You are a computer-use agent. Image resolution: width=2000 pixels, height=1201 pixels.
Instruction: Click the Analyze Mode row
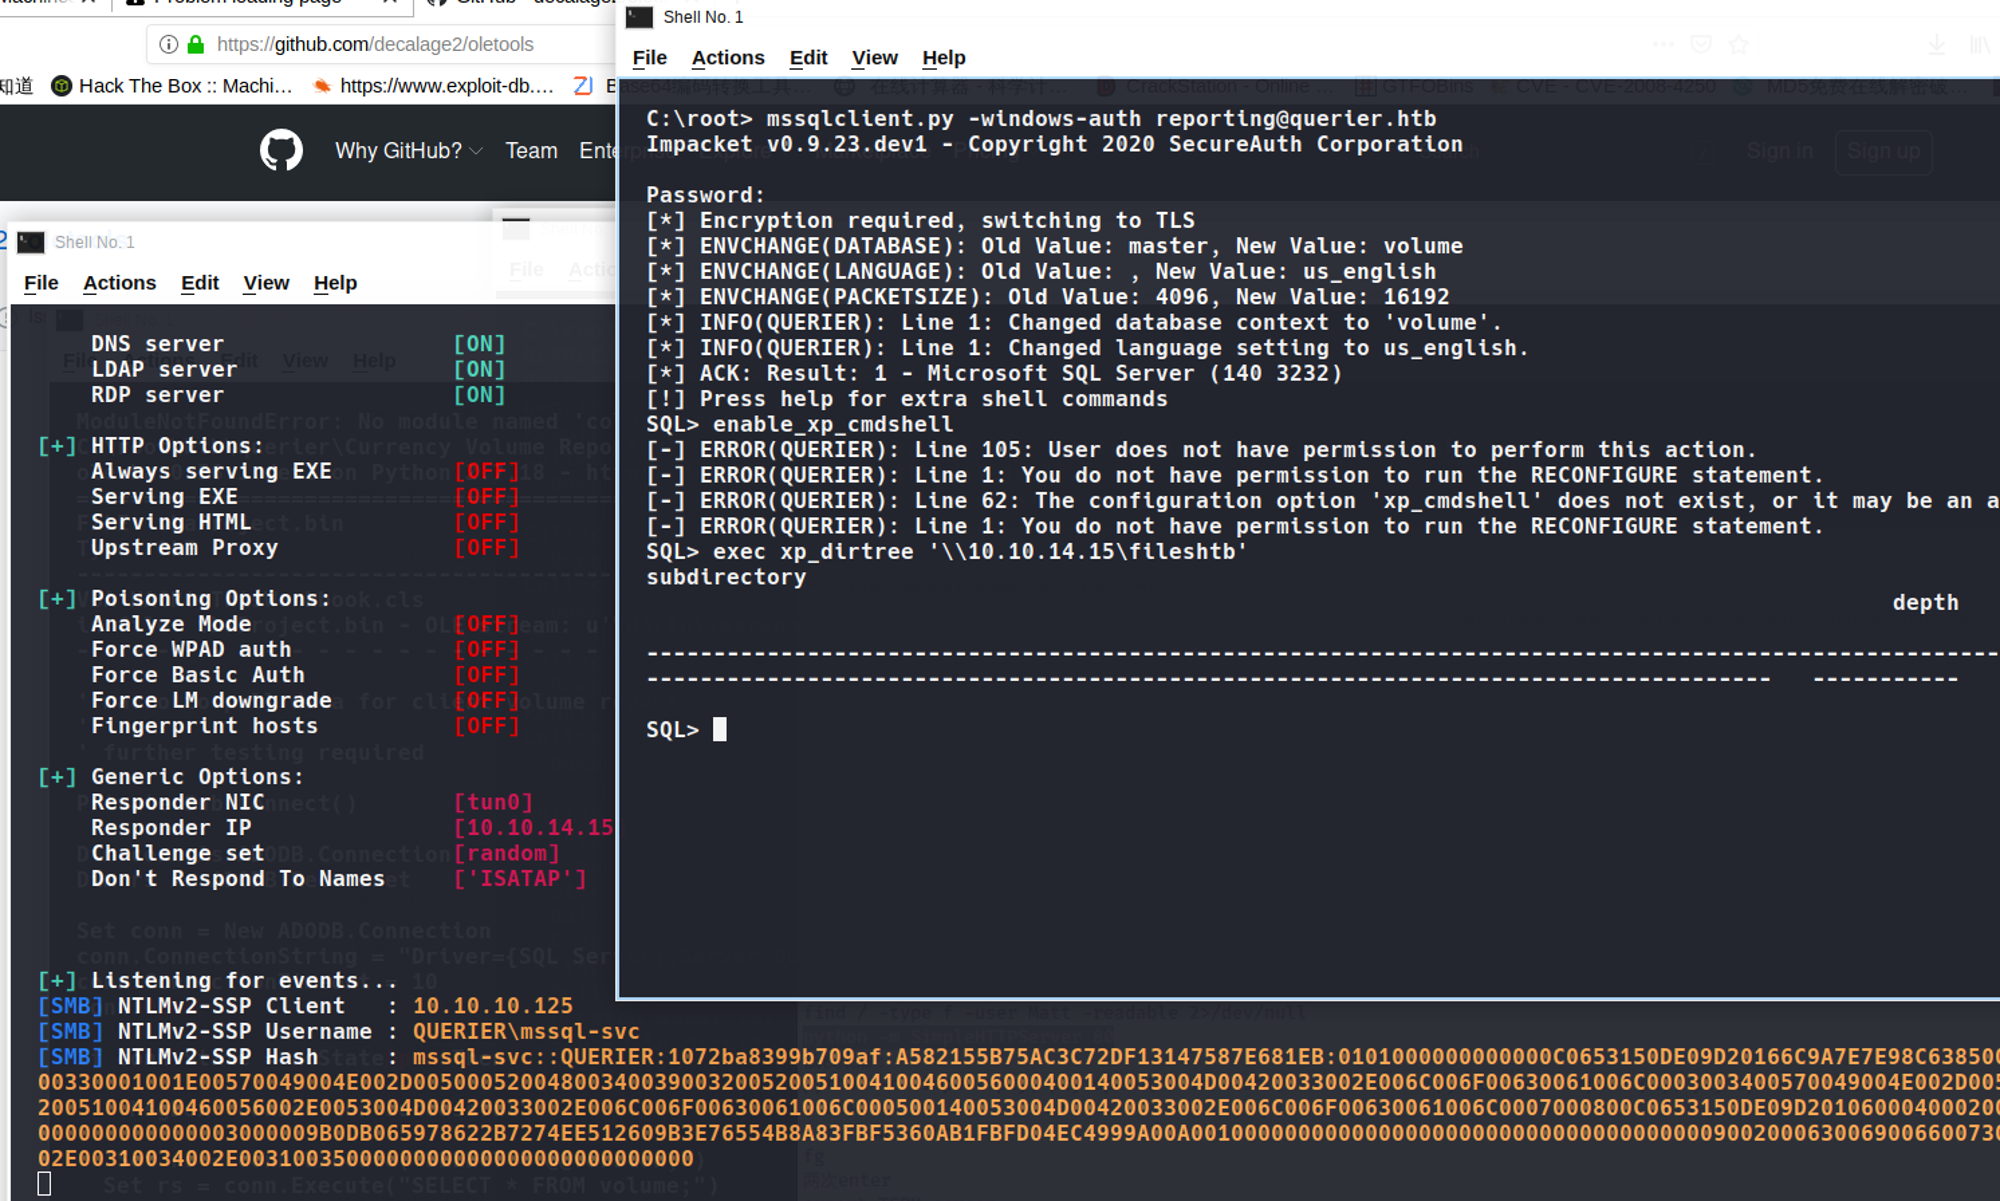pos(305,625)
